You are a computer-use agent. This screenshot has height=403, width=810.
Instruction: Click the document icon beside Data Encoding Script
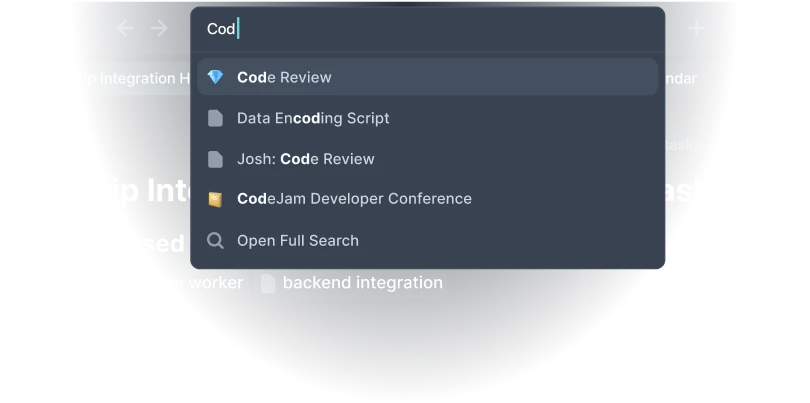click(x=215, y=118)
